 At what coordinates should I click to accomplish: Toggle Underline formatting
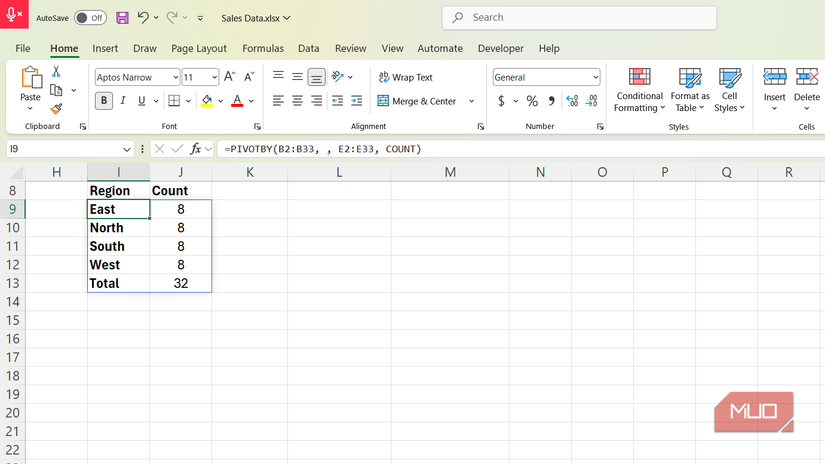tap(142, 100)
